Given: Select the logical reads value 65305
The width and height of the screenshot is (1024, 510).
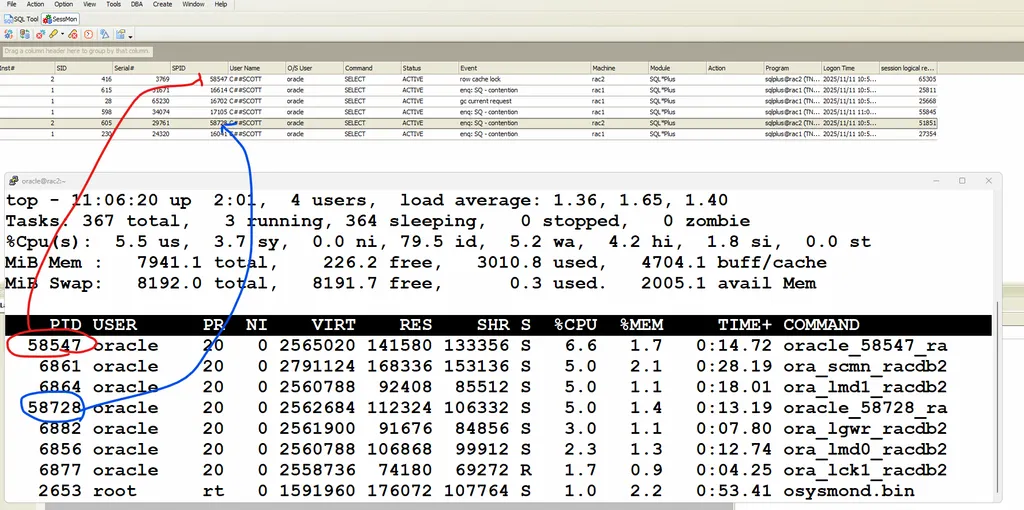Looking at the screenshot, I should pyautogui.click(x=908, y=79).
